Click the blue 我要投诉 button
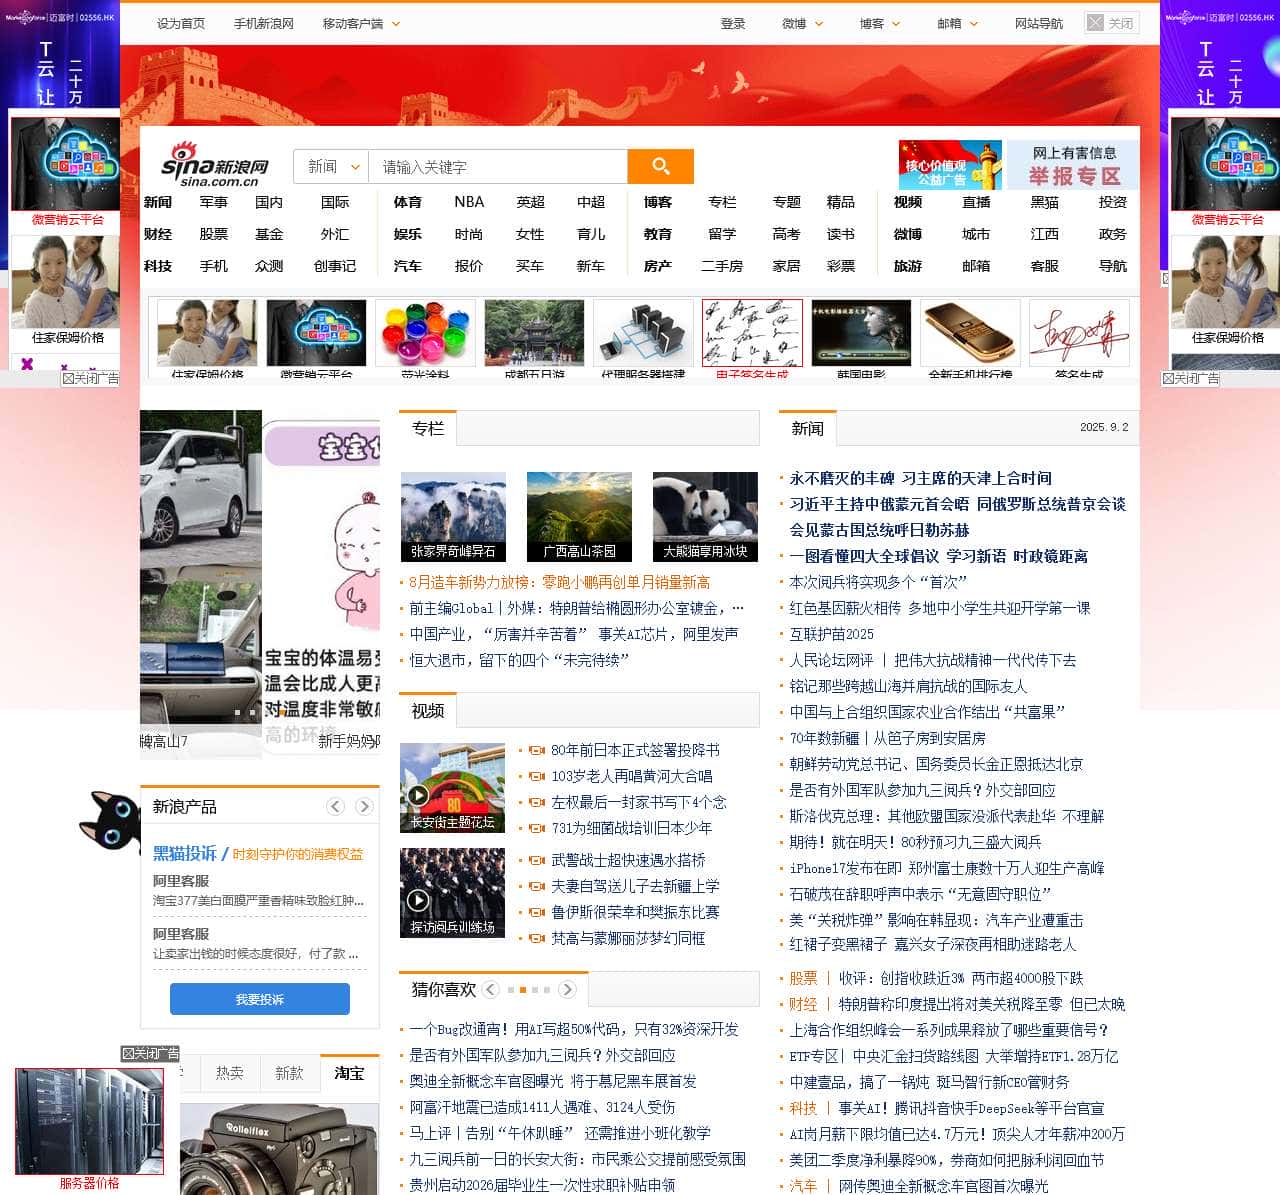1280x1195 pixels. (x=260, y=999)
